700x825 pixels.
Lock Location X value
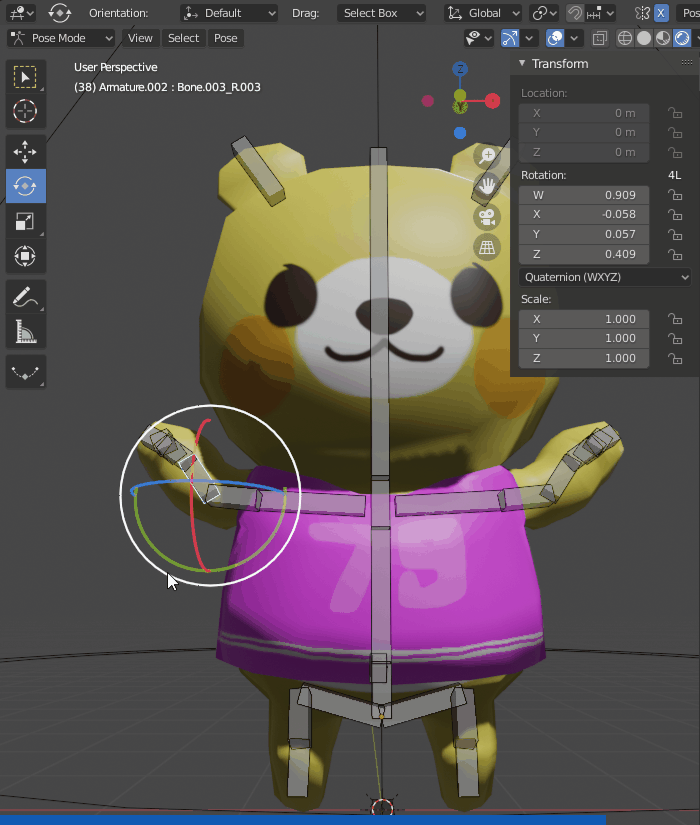675,113
